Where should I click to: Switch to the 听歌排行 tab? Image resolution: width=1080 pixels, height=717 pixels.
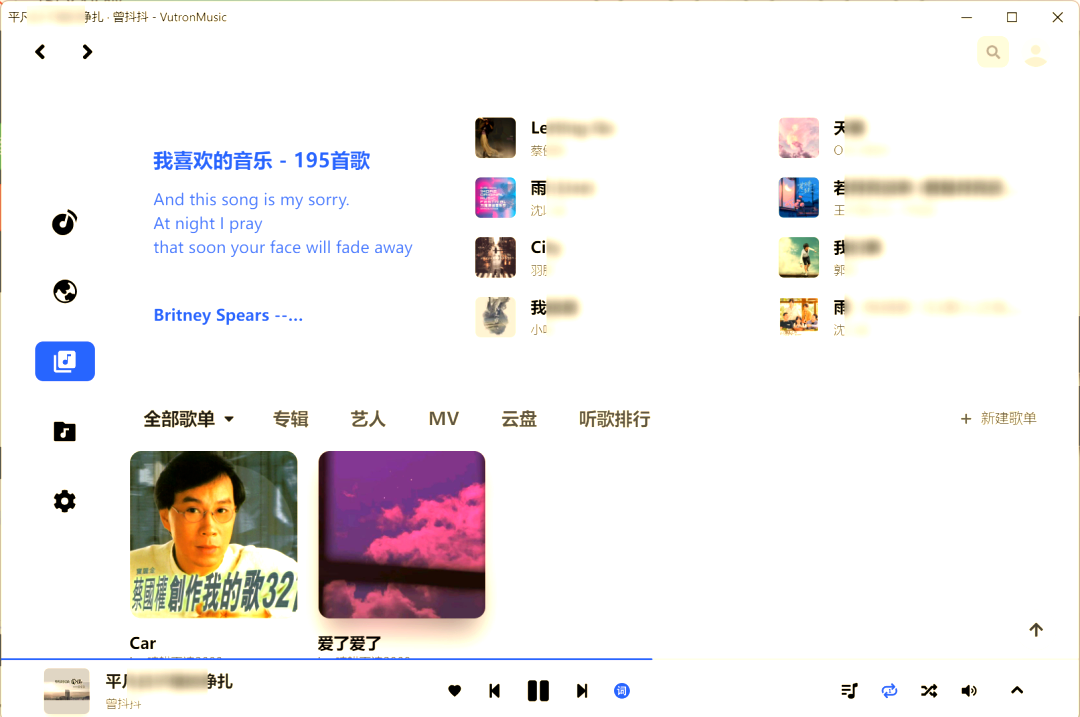614,419
